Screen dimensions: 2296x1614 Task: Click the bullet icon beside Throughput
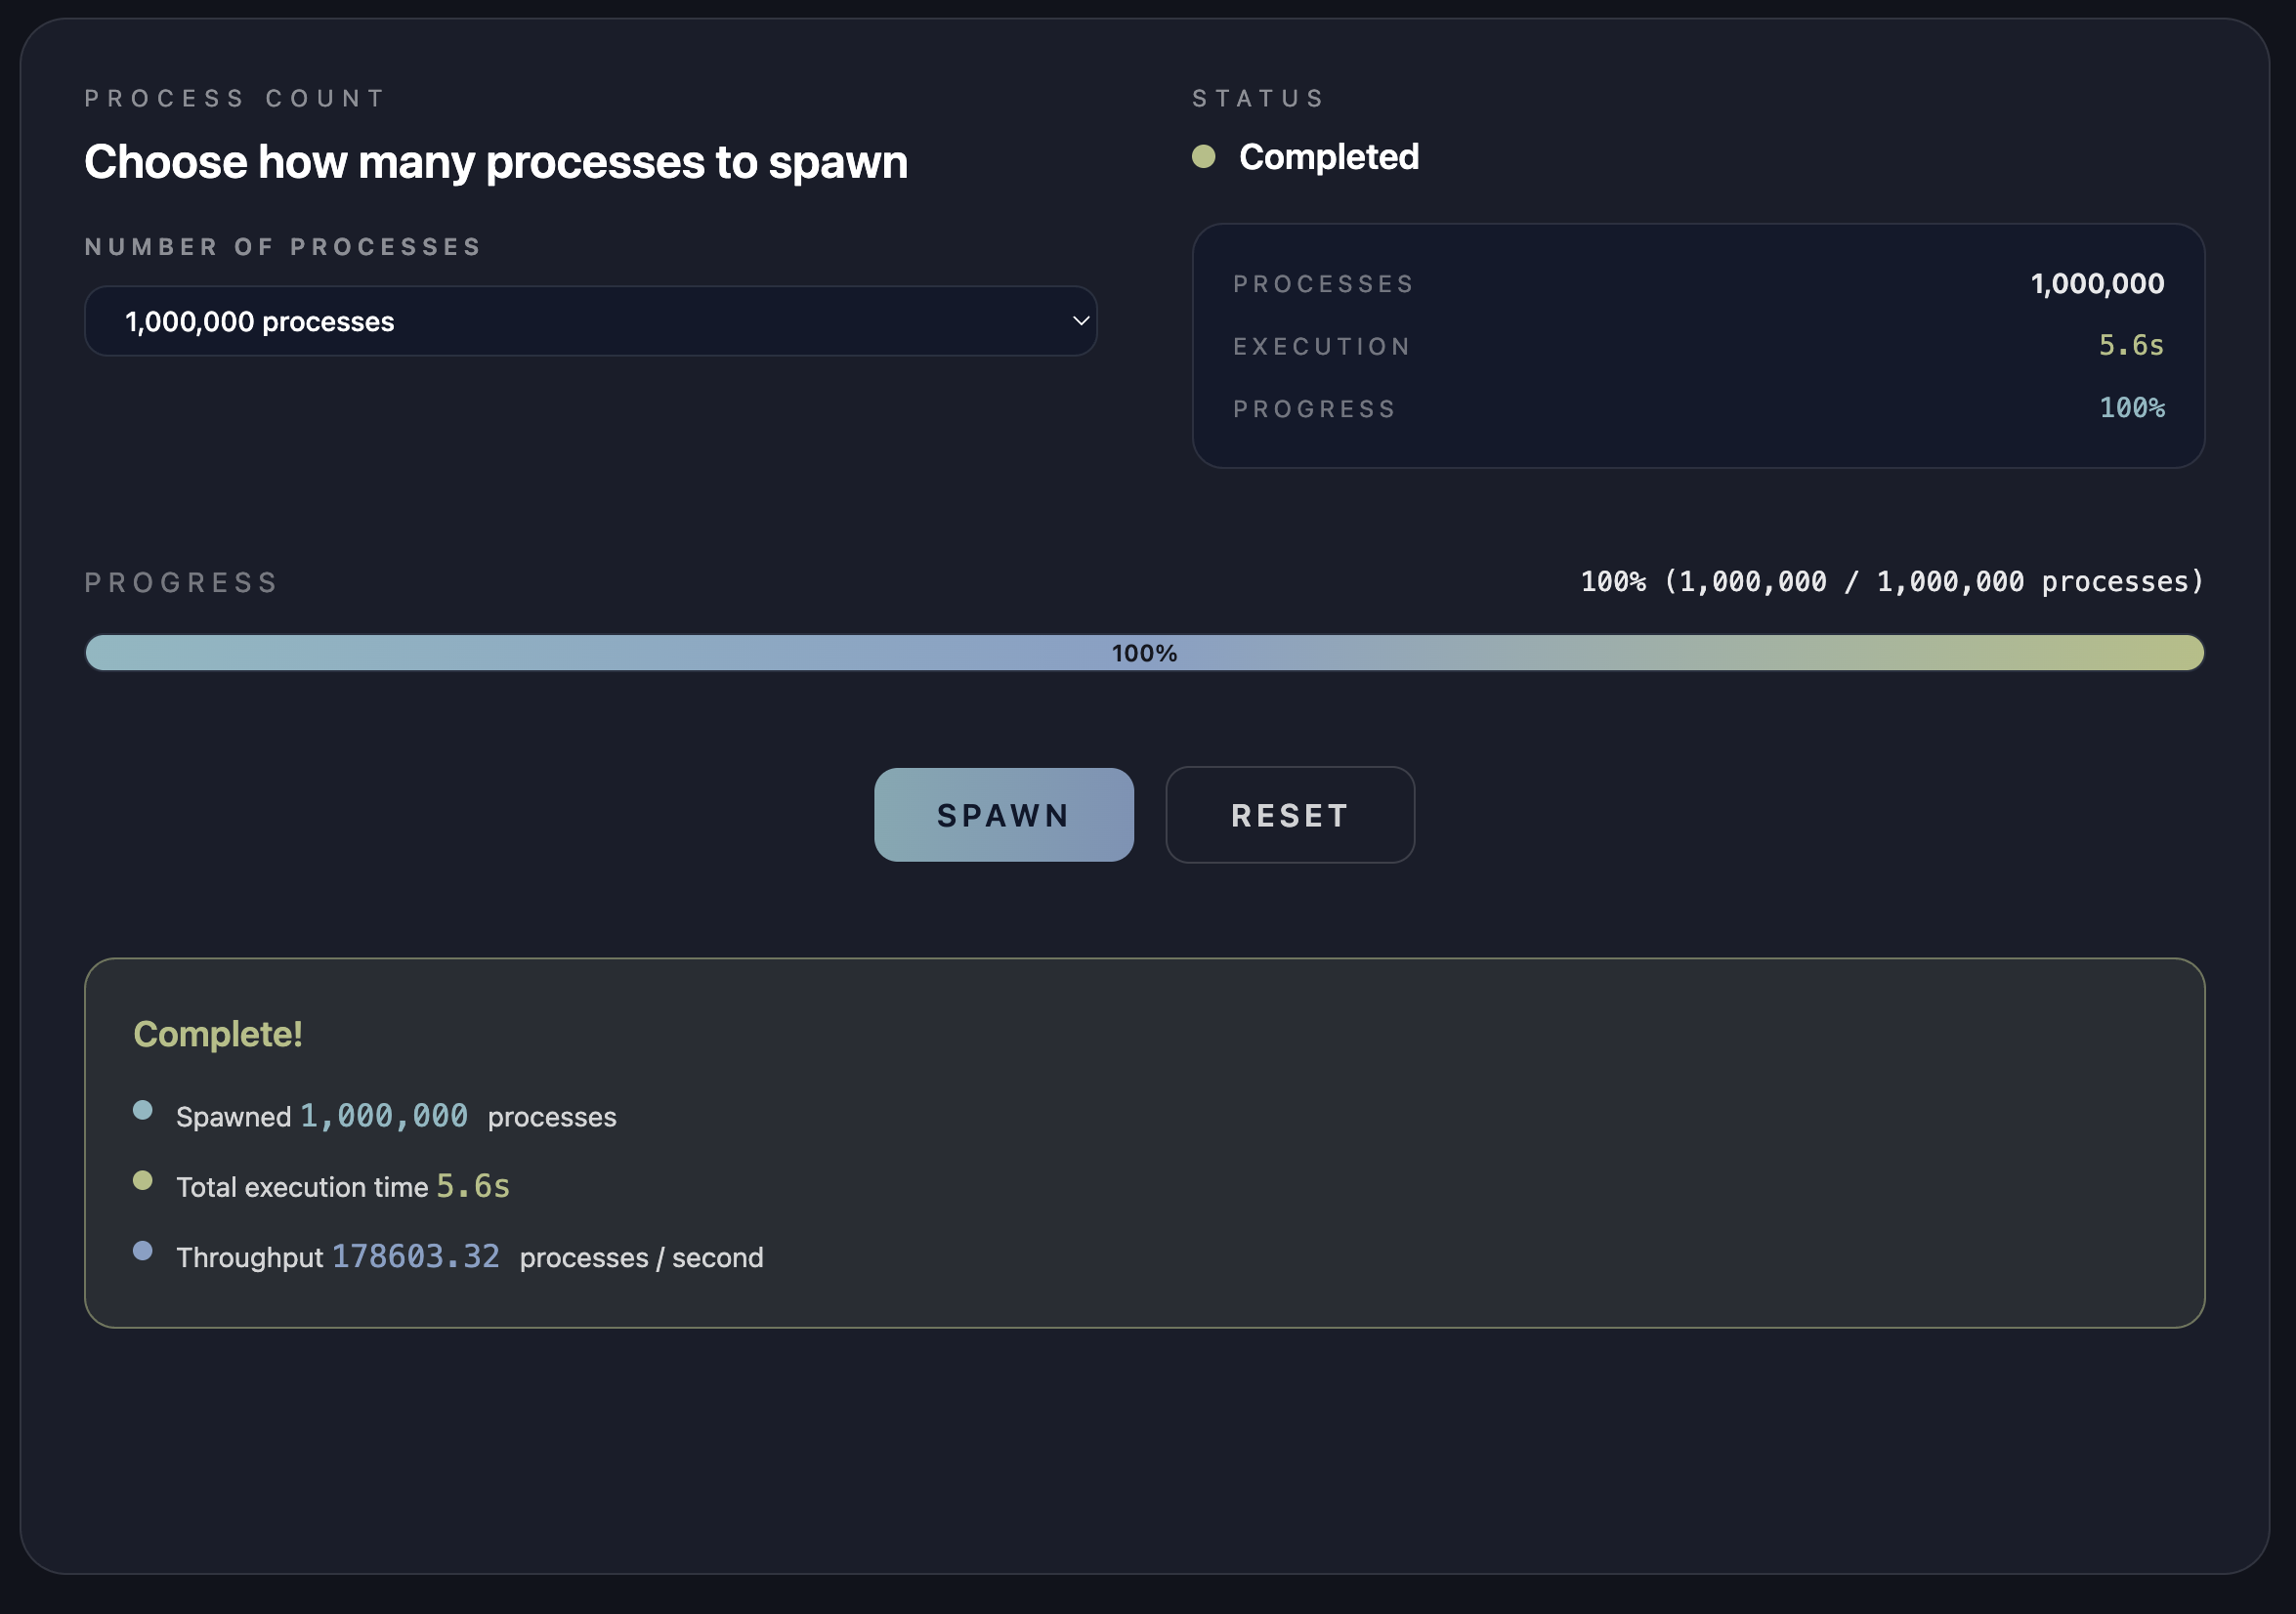point(142,1250)
